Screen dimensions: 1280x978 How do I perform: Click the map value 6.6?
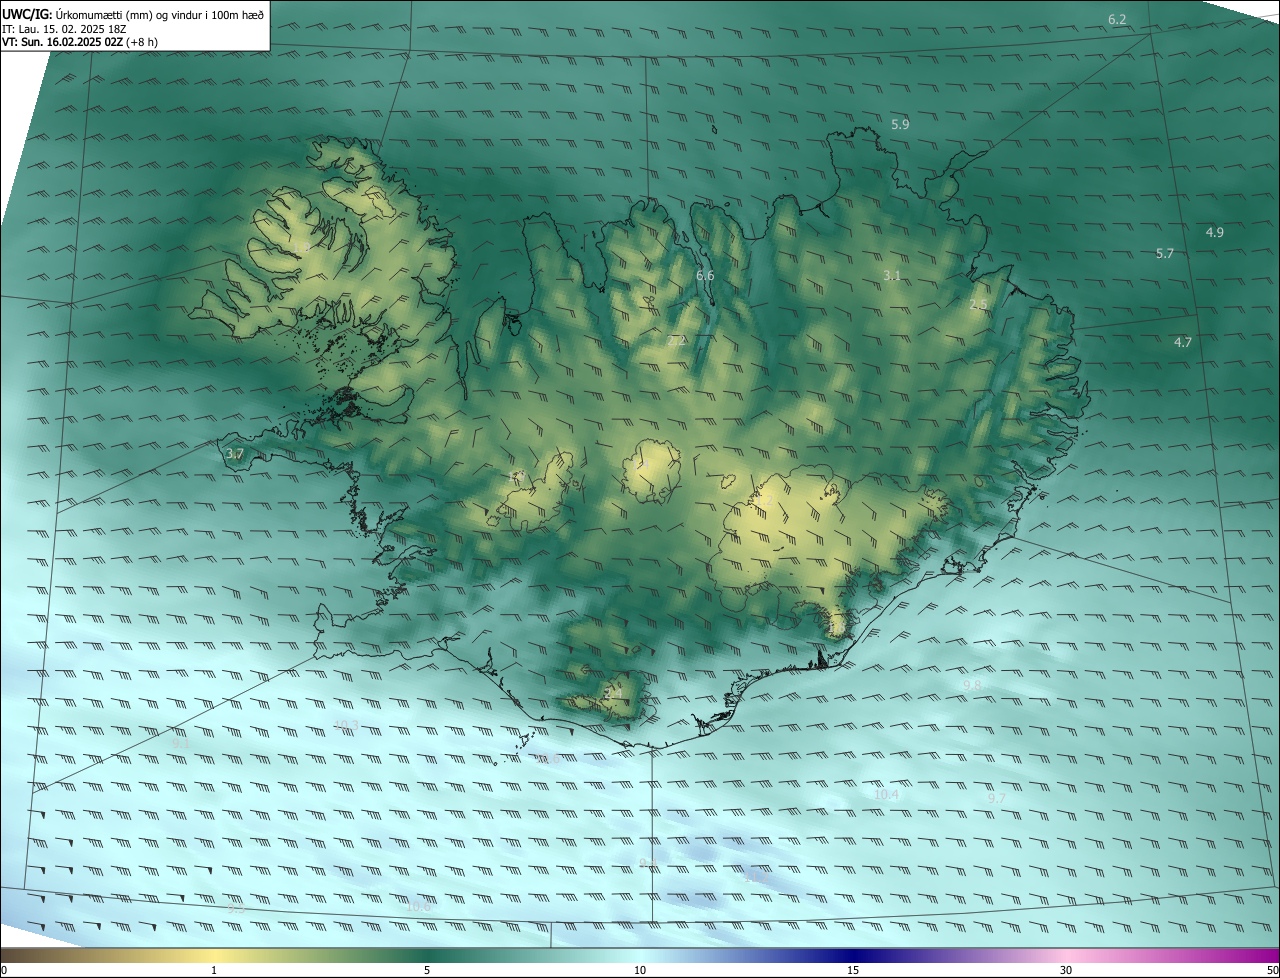pyautogui.click(x=705, y=275)
